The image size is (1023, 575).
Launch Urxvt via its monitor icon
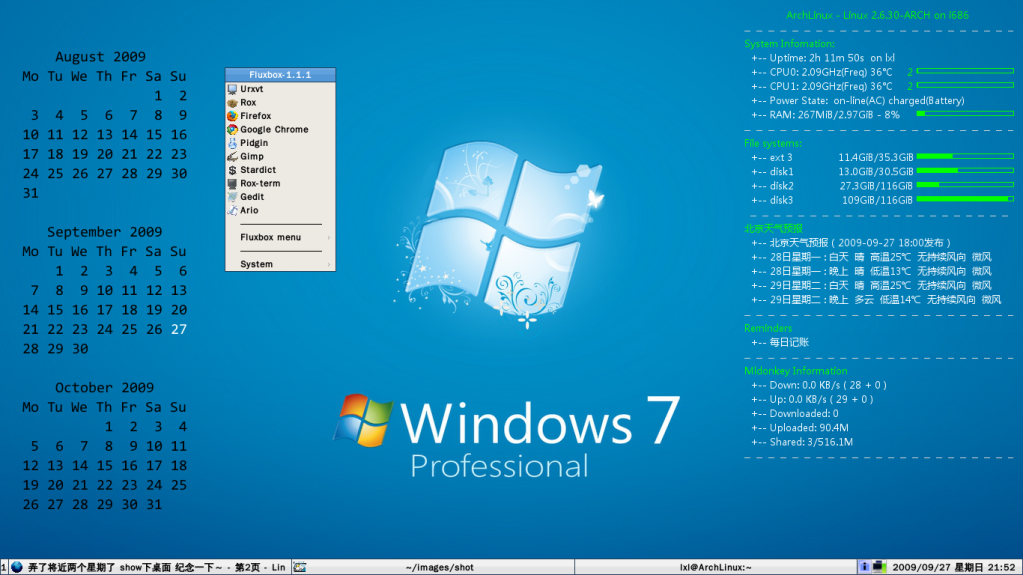[x=232, y=89]
